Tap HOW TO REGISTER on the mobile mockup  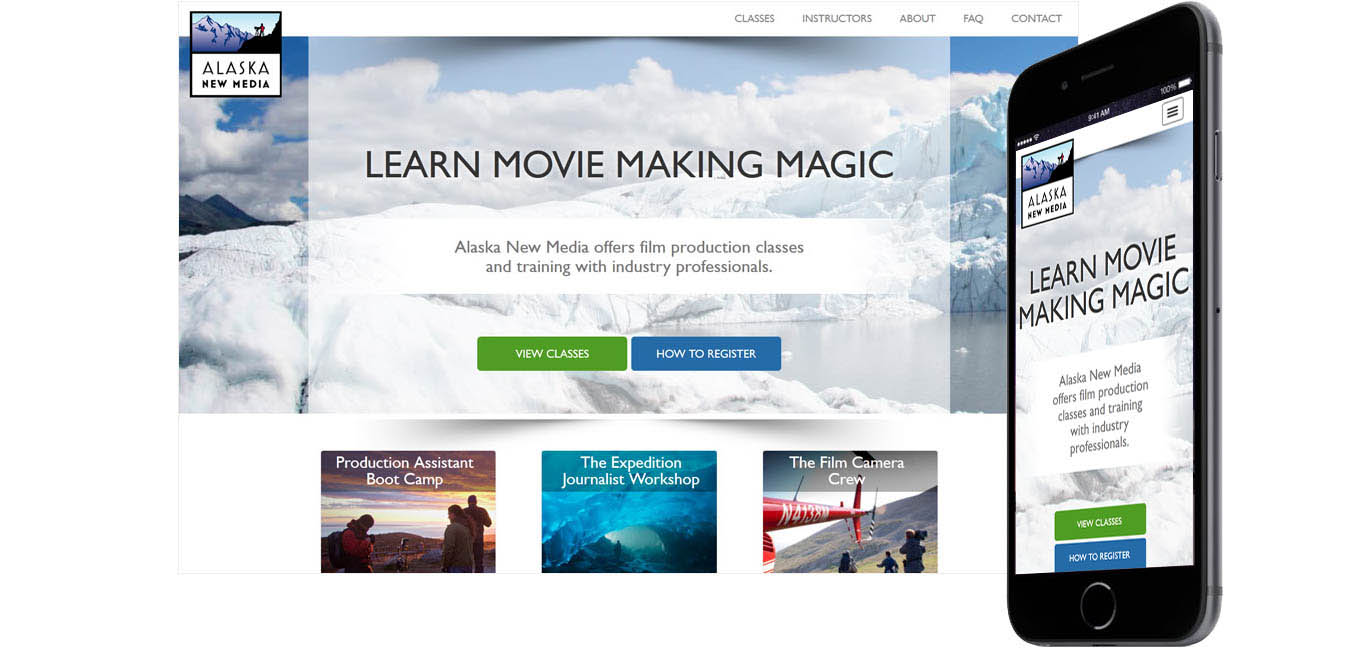pyautogui.click(x=1100, y=556)
